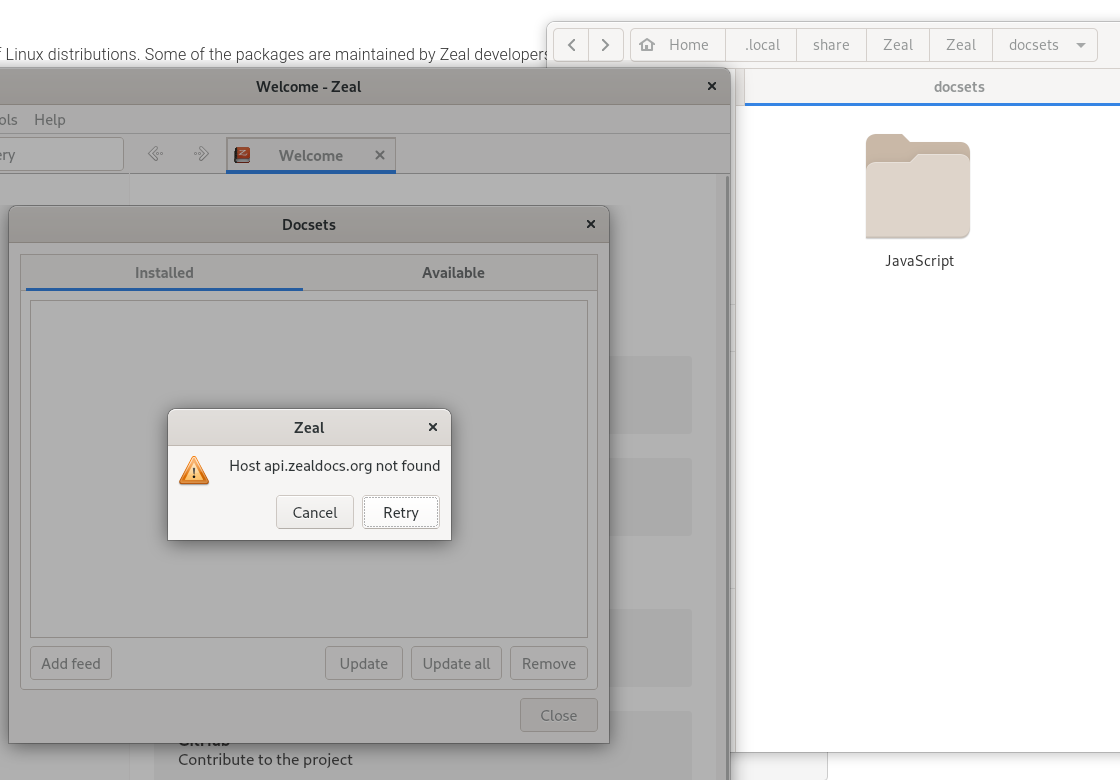Click the Zeal logo on the Welcome tab
The image size is (1120, 780).
click(x=241, y=155)
